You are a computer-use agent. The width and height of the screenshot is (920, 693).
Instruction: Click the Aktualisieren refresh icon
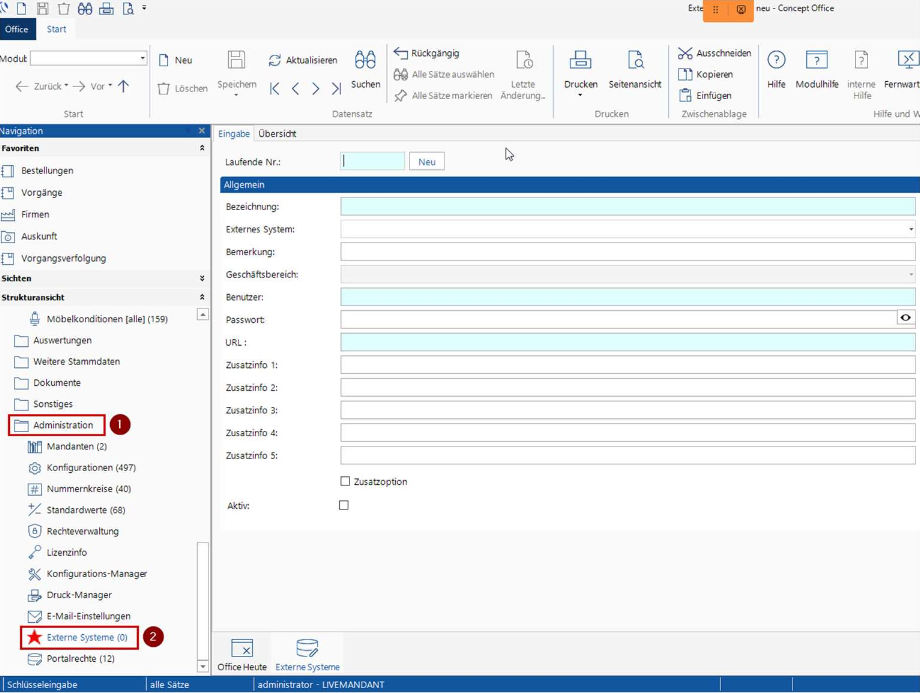coord(275,60)
